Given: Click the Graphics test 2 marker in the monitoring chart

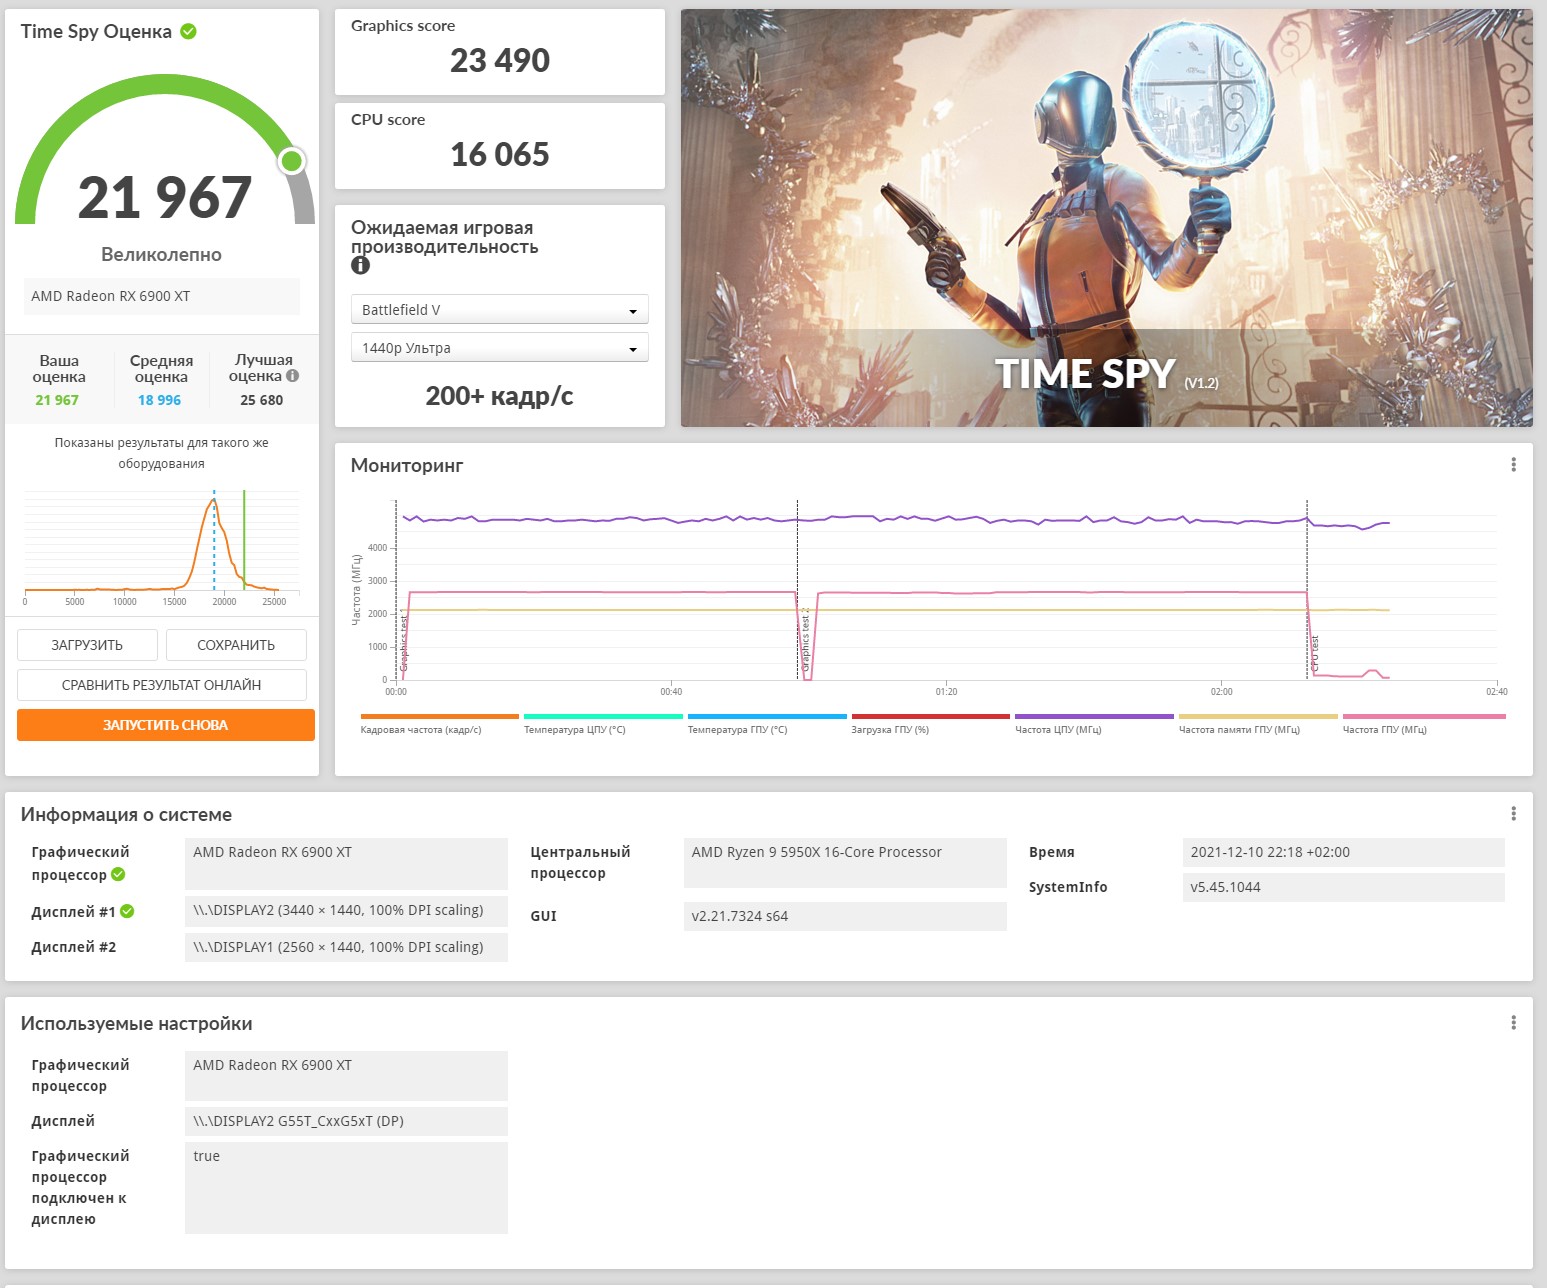Looking at the screenshot, I should 805,640.
